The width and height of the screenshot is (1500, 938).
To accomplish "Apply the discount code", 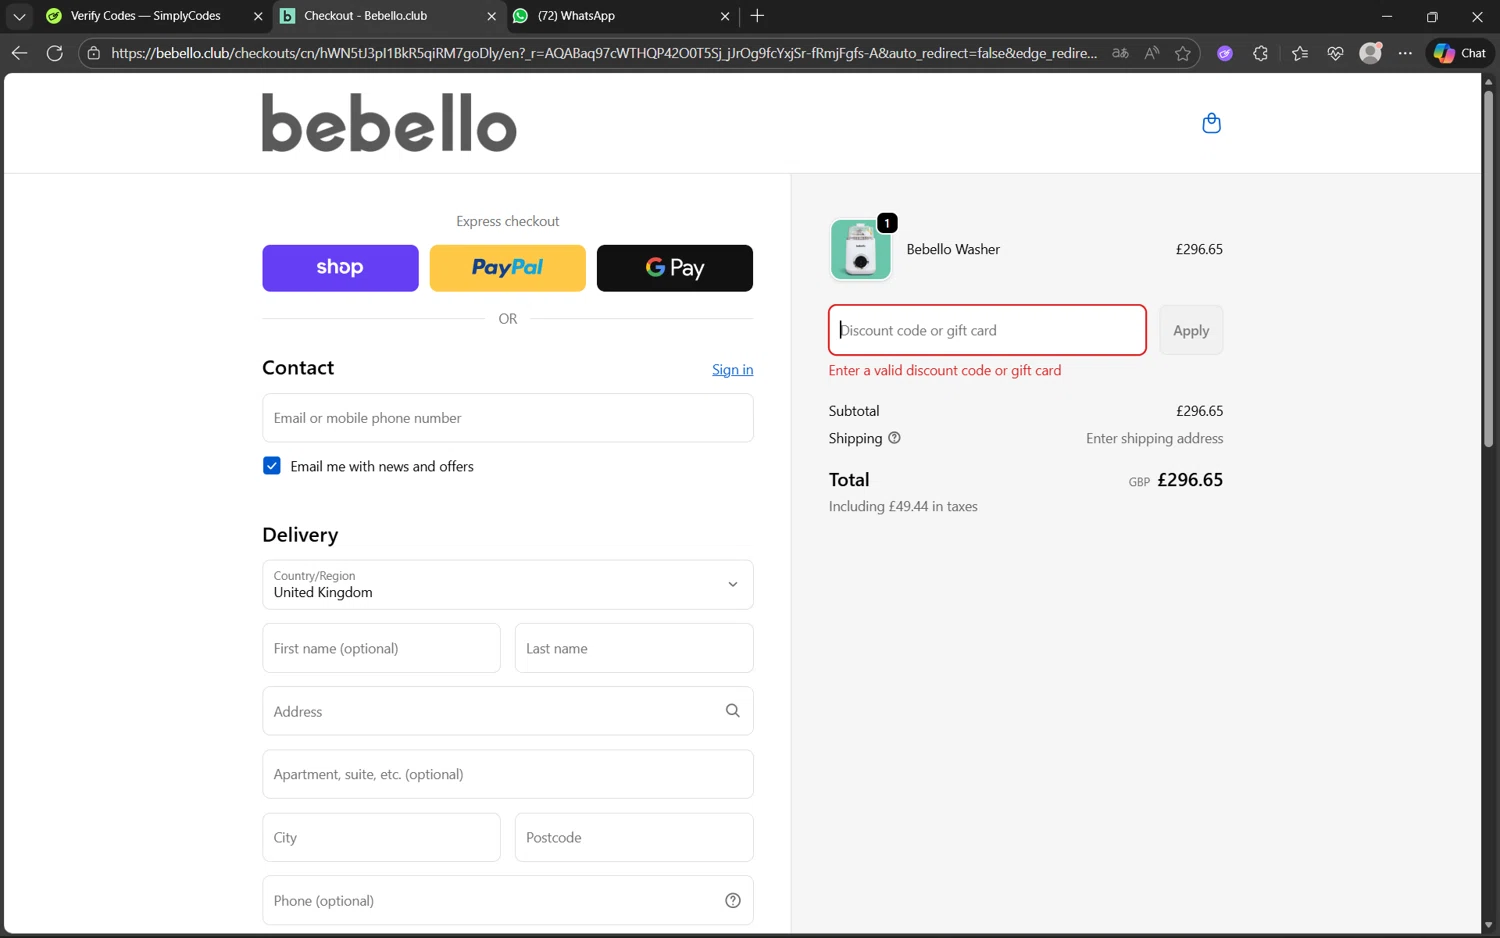I will tap(1191, 330).
